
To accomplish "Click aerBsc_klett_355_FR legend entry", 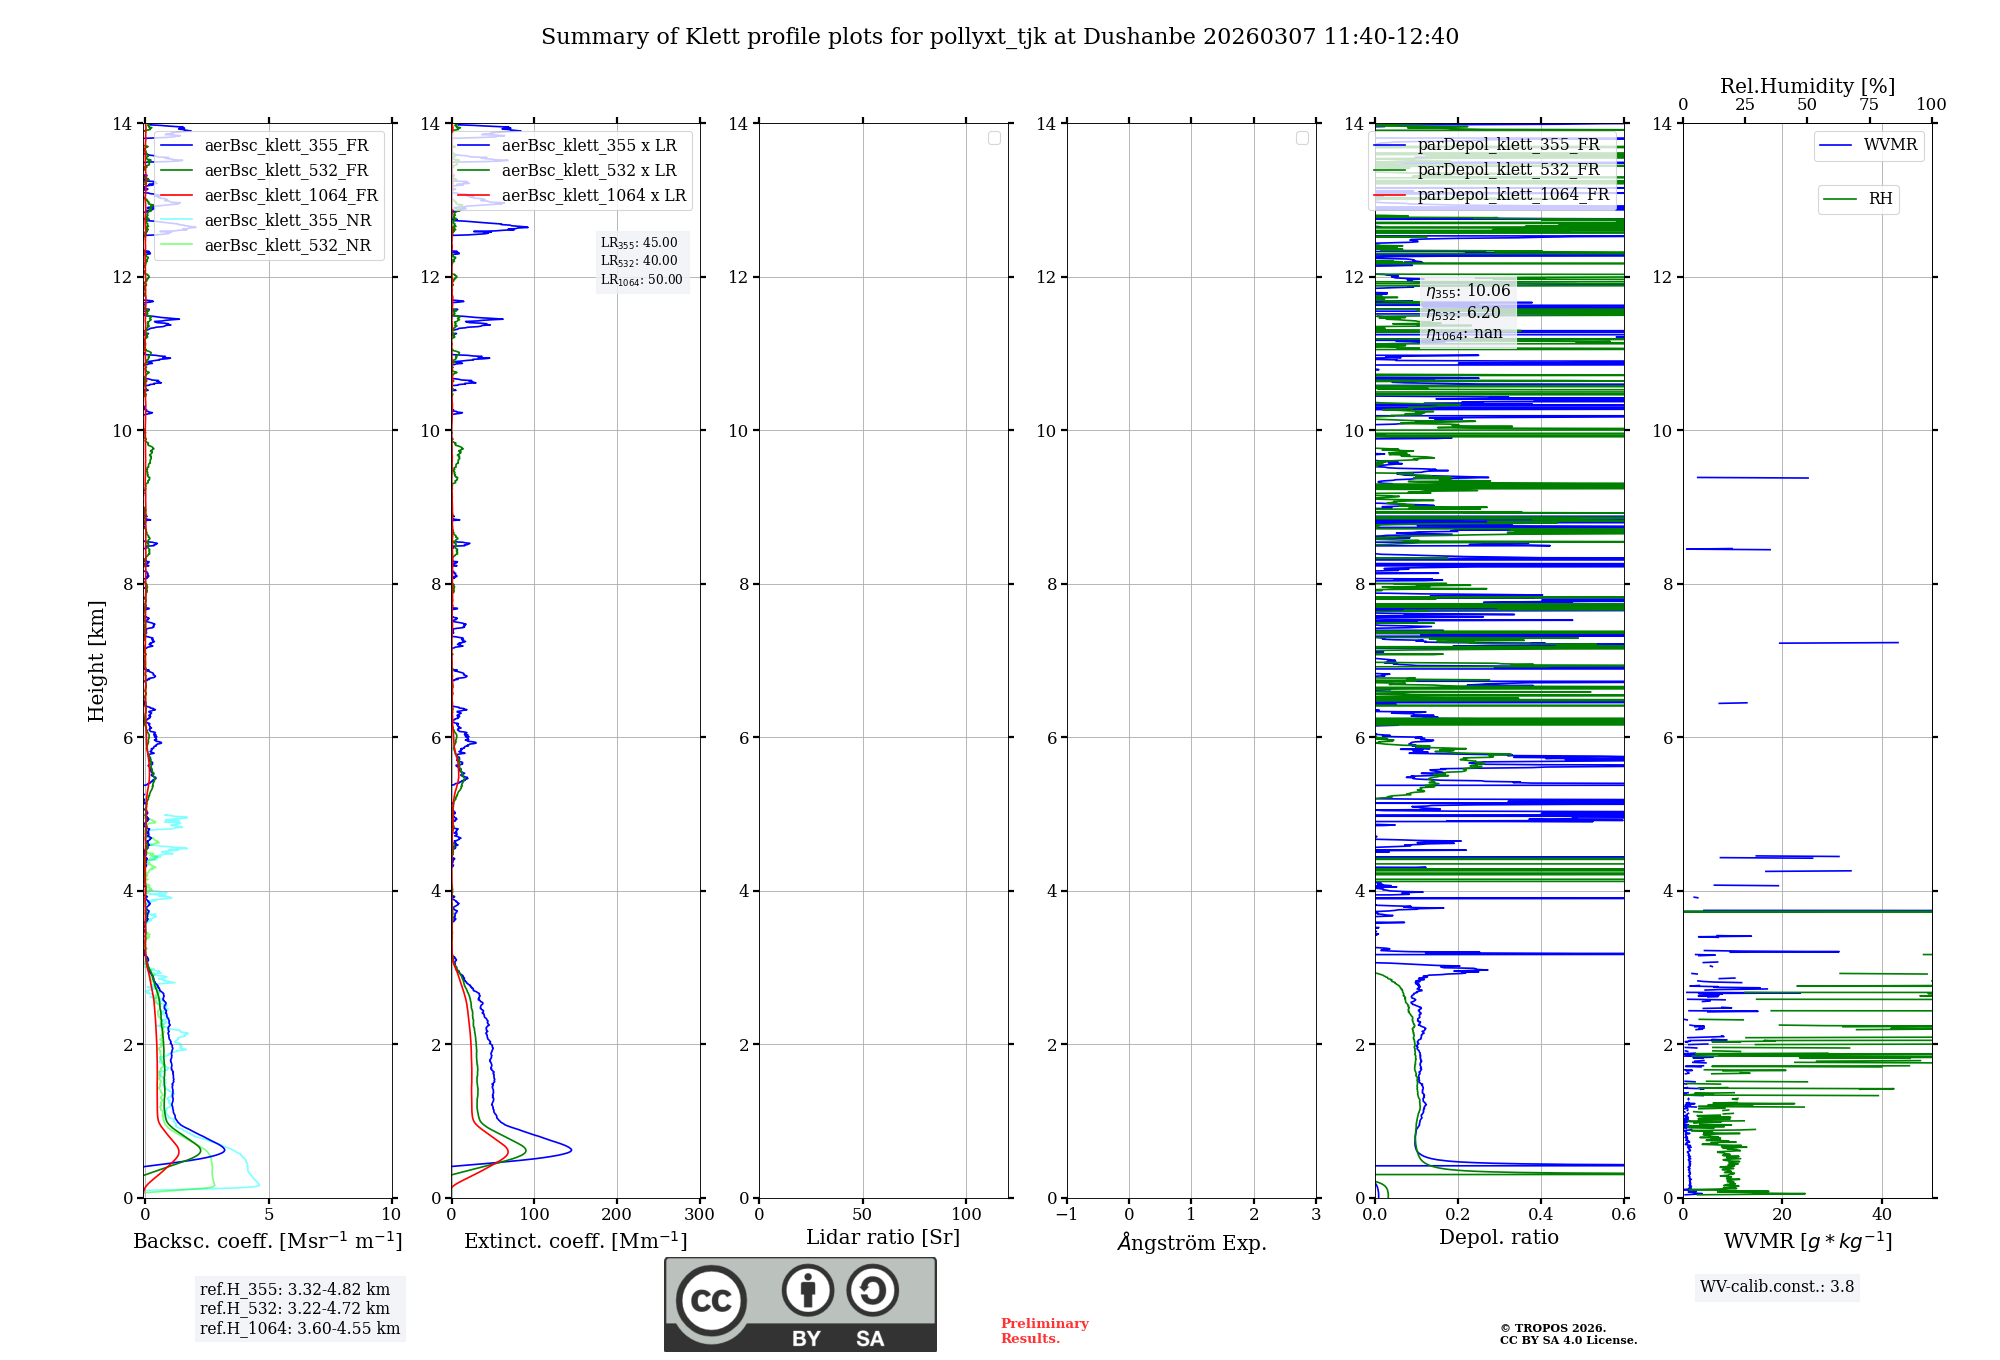I will point(286,145).
